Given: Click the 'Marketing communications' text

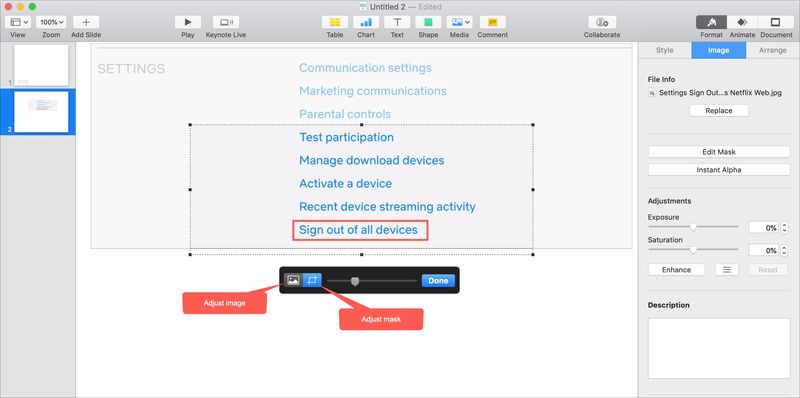Looking at the screenshot, I should [x=373, y=91].
